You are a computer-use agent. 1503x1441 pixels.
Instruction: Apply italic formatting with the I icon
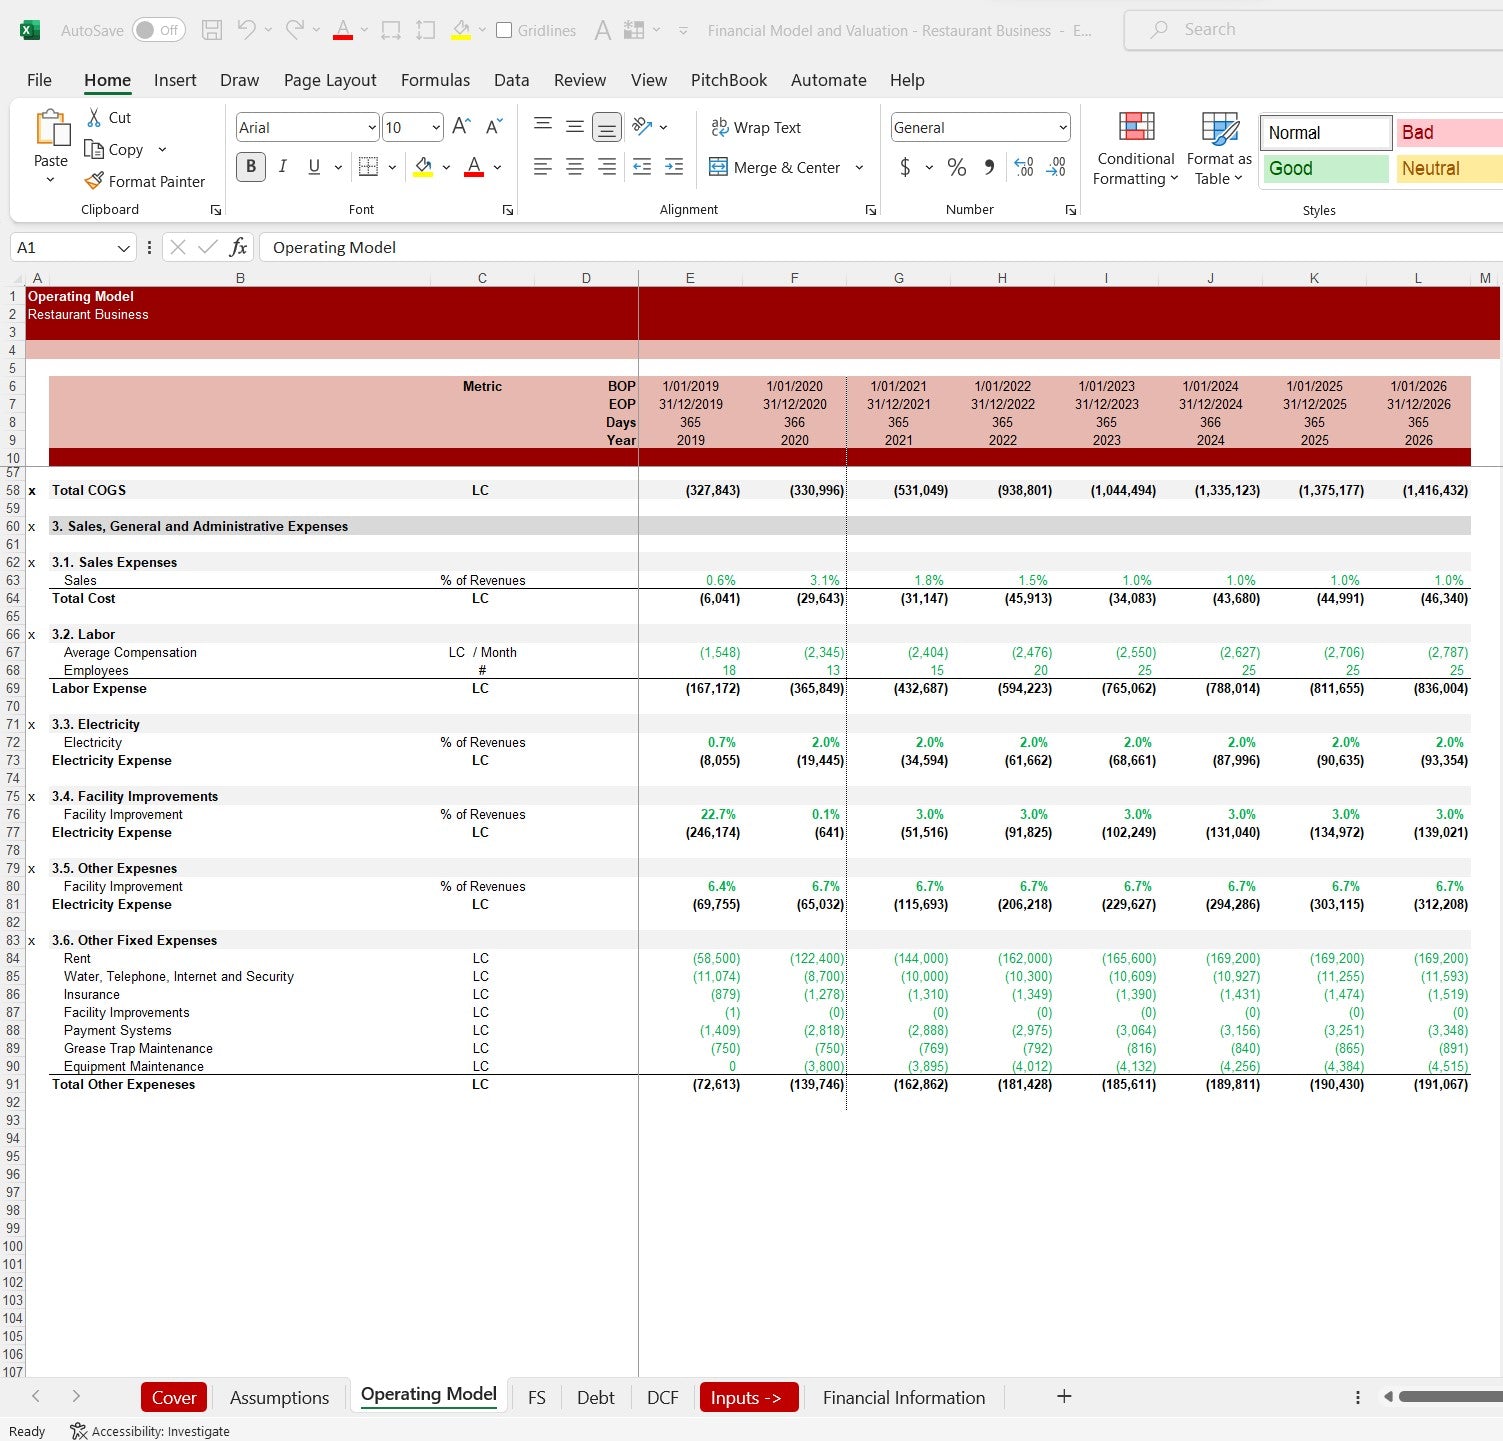tap(283, 167)
